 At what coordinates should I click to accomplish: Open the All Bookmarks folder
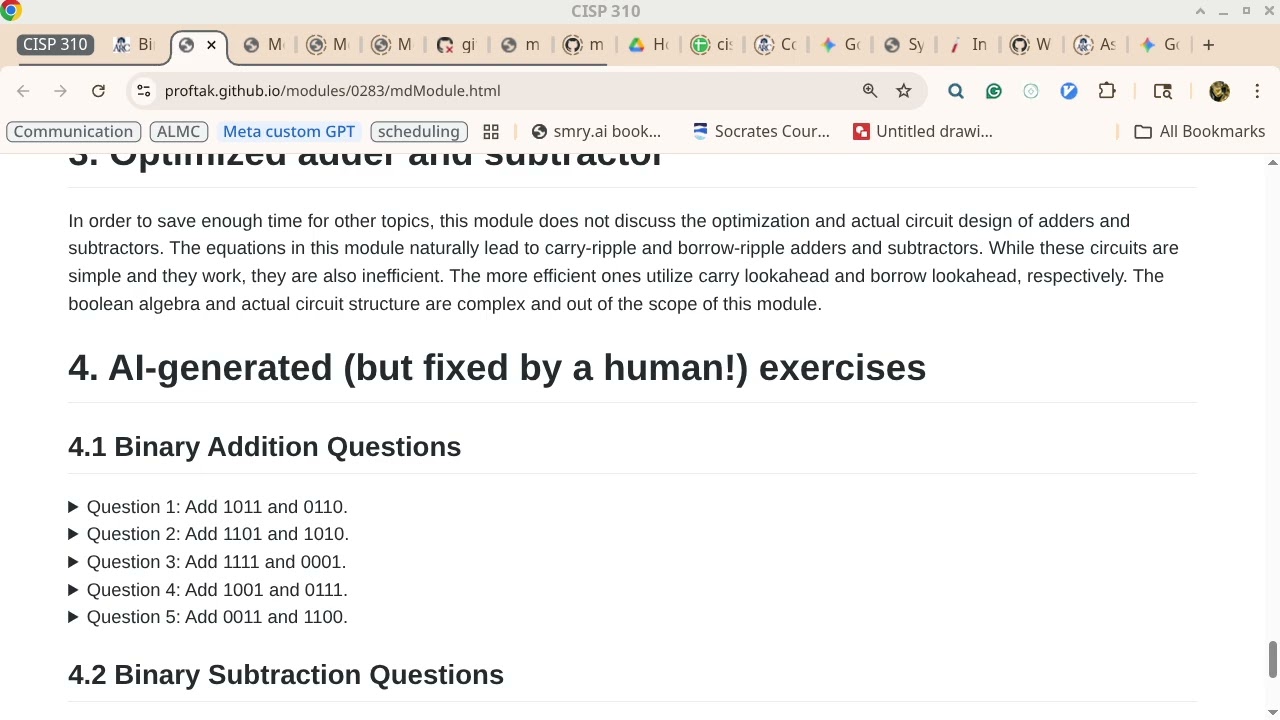tap(1200, 132)
